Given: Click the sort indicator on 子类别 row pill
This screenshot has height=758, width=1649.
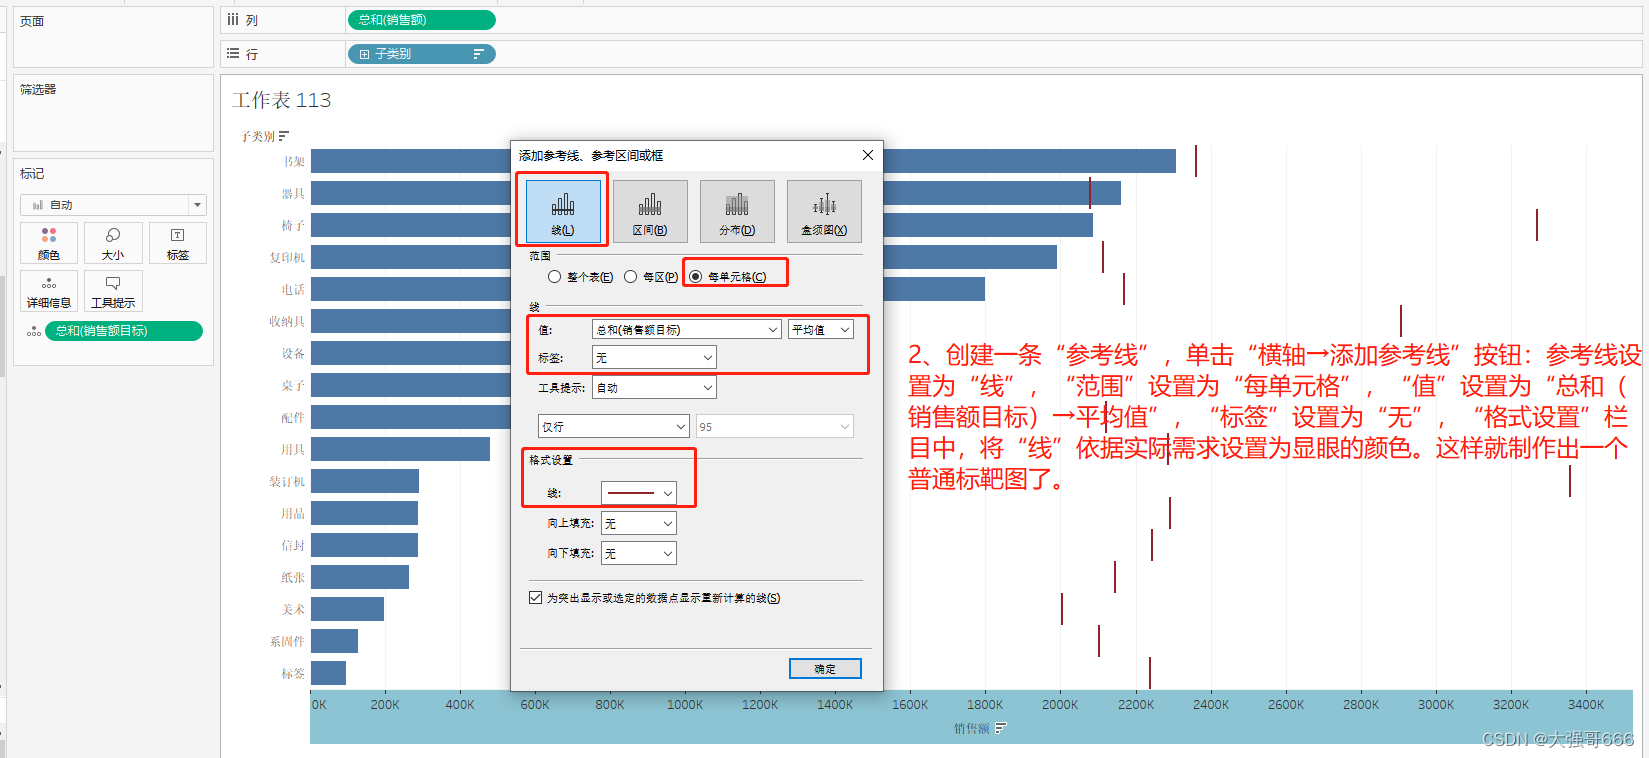Looking at the screenshot, I should [x=478, y=54].
